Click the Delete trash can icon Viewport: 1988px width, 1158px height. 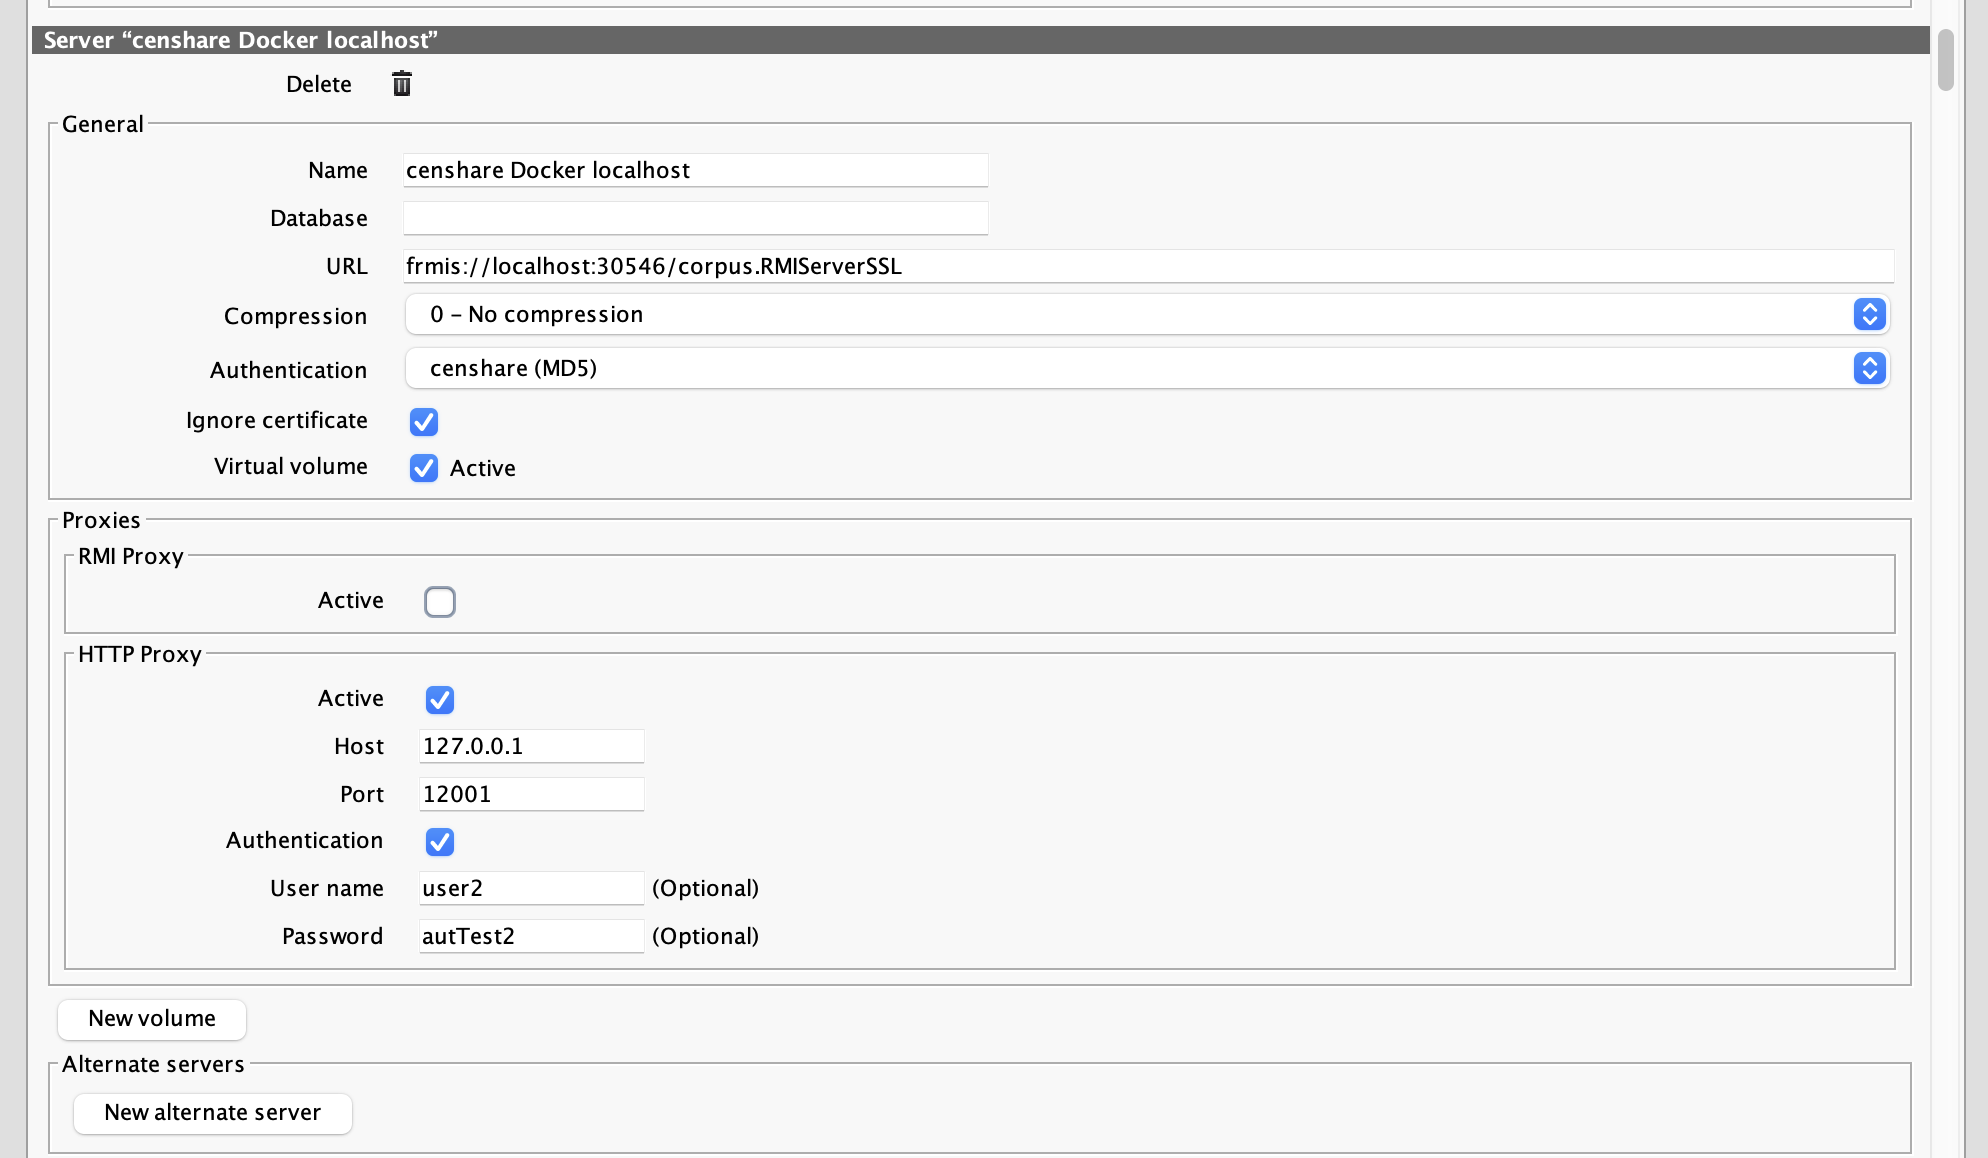(x=401, y=84)
